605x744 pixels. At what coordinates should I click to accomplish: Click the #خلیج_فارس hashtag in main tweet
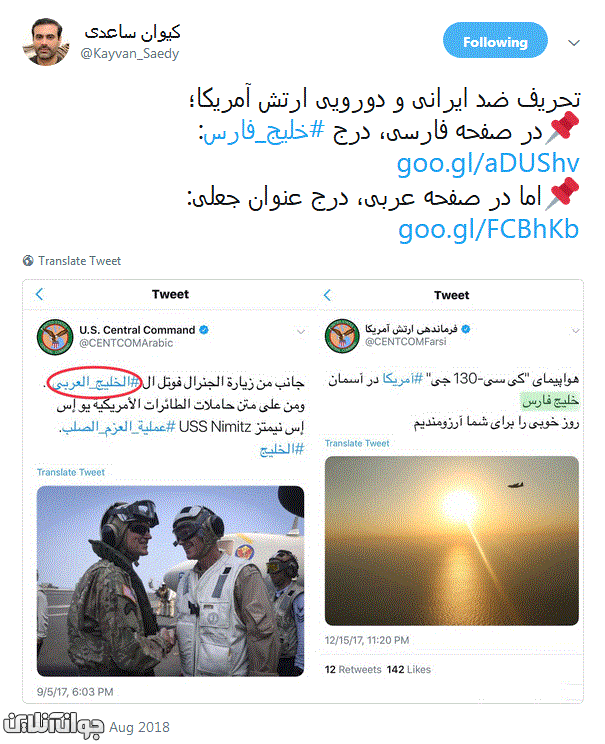coord(263,132)
